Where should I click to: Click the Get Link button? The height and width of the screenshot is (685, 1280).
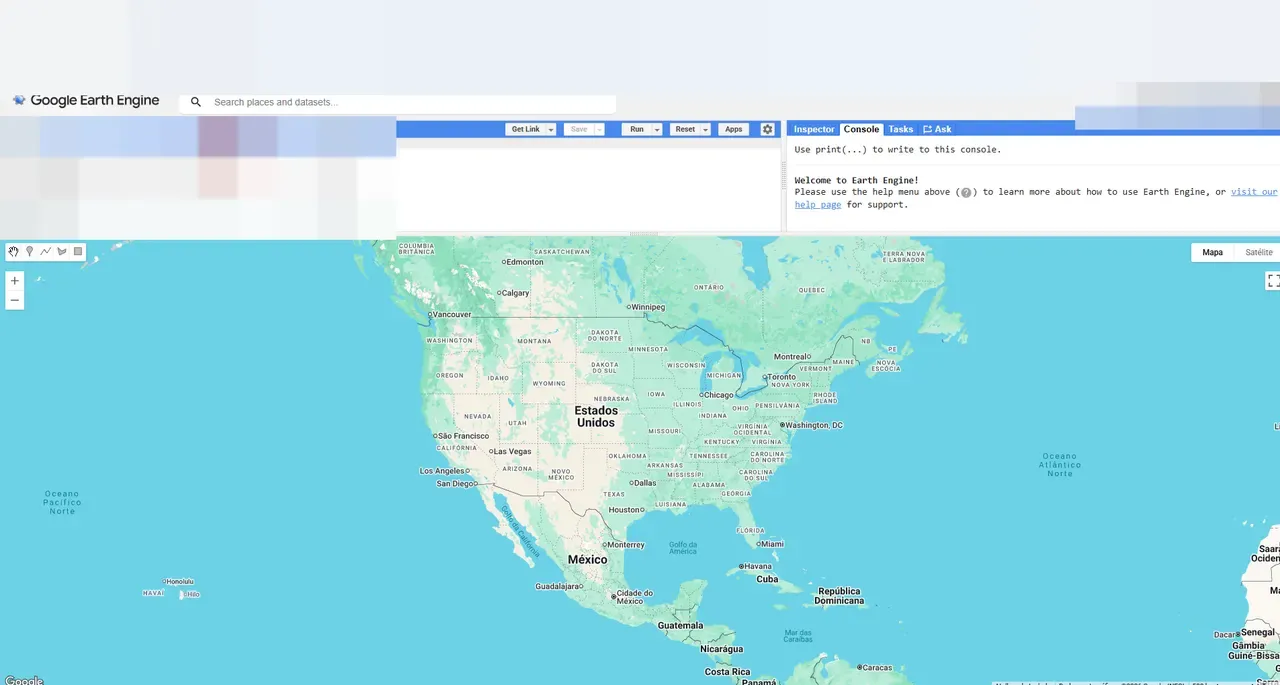[525, 130]
